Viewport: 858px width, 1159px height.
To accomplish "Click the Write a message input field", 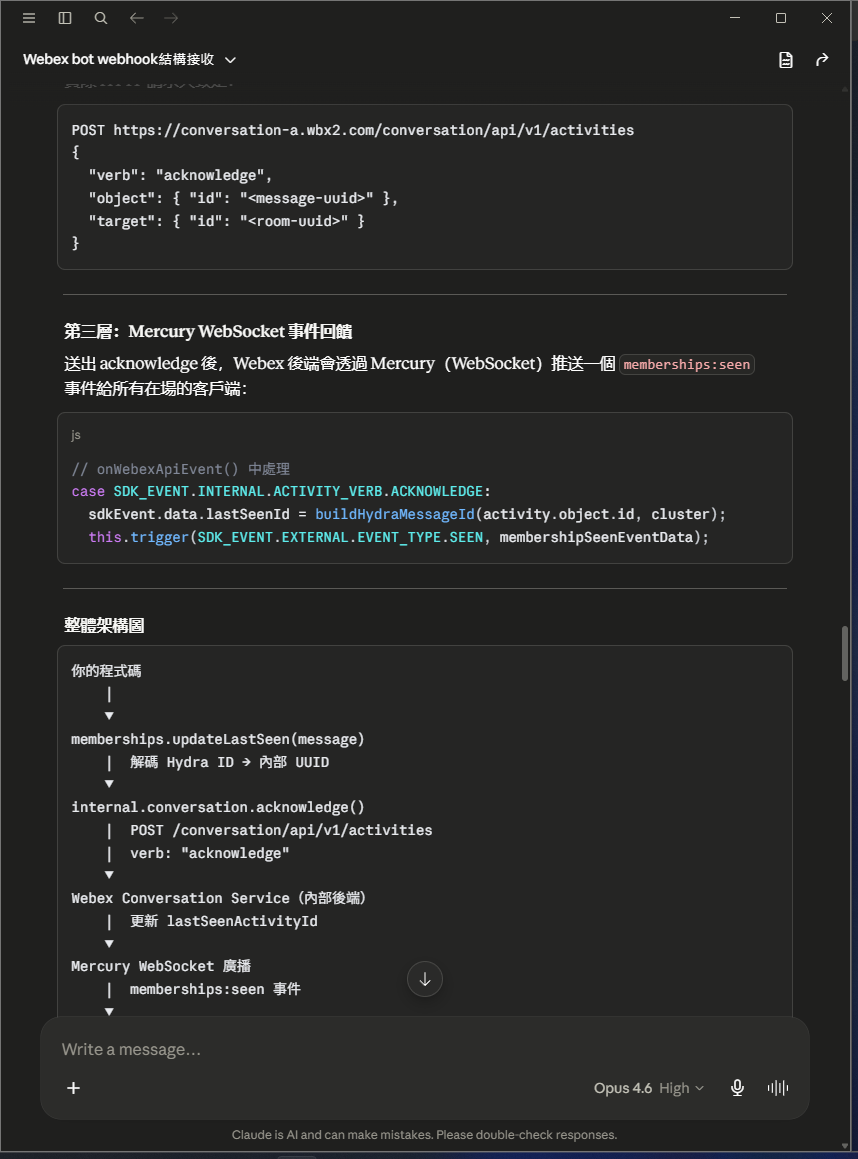I will click(x=424, y=1049).
